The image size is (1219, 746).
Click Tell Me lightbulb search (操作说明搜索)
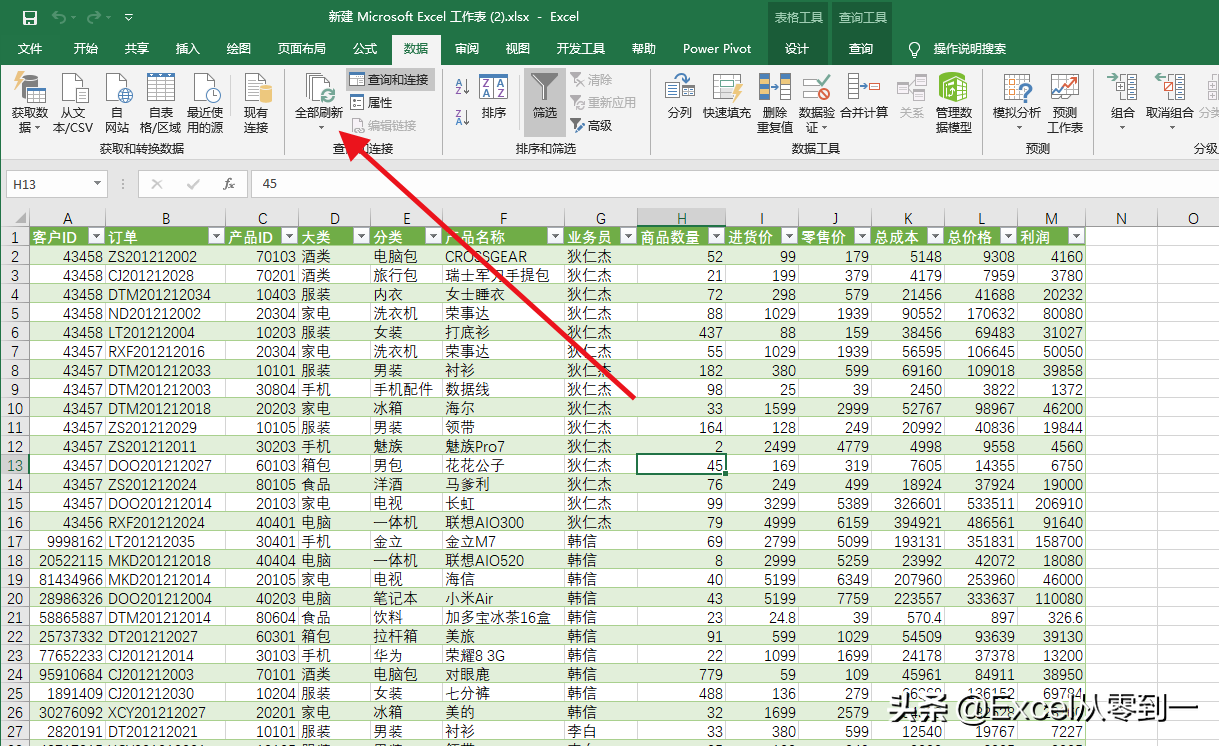(956, 49)
